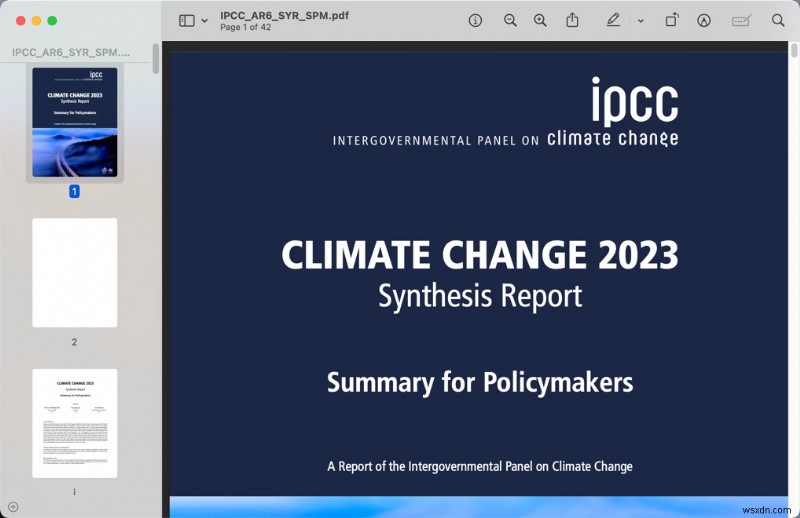Click the 'Synthesis Report' subtitle

[480, 296]
